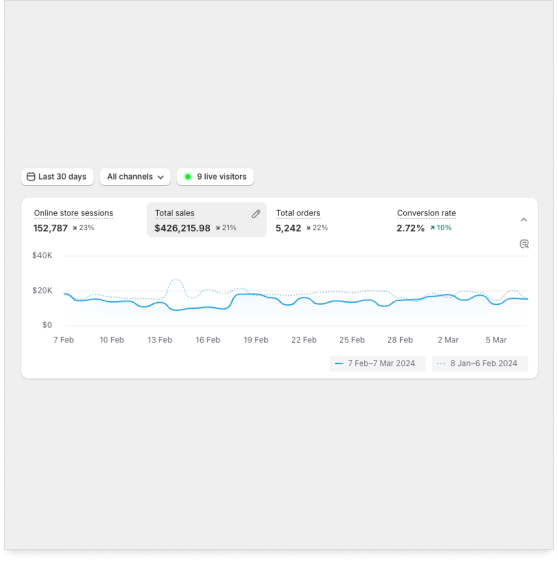Click the 9 live visitors button
Image resolution: width=558 pixels, height=562 pixels.
[x=215, y=177]
